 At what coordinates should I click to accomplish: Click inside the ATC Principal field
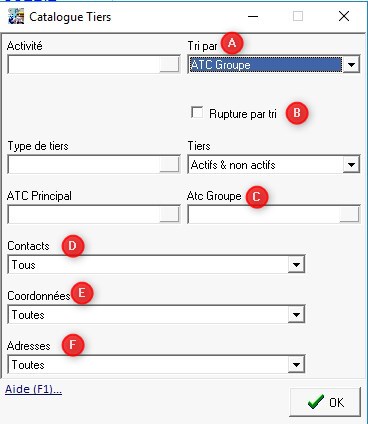[x=84, y=214]
